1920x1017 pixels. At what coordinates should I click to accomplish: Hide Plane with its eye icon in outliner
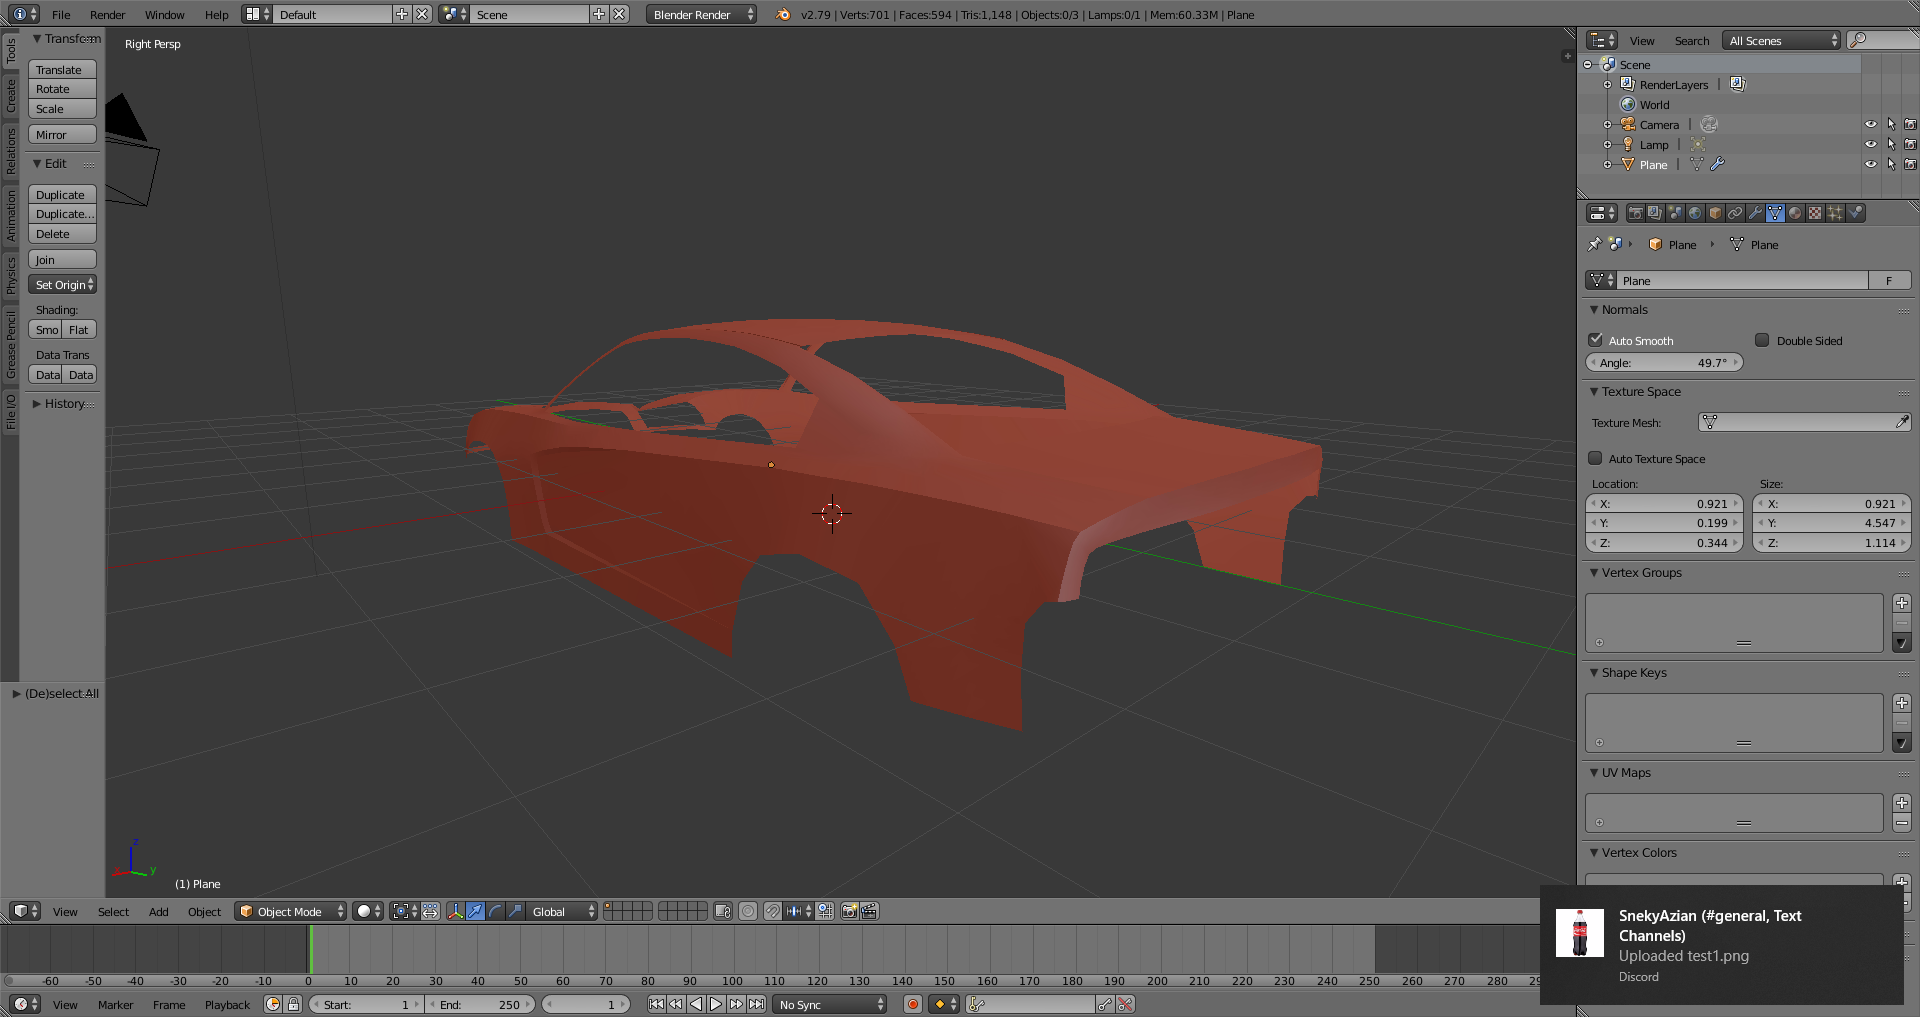pos(1871,164)
